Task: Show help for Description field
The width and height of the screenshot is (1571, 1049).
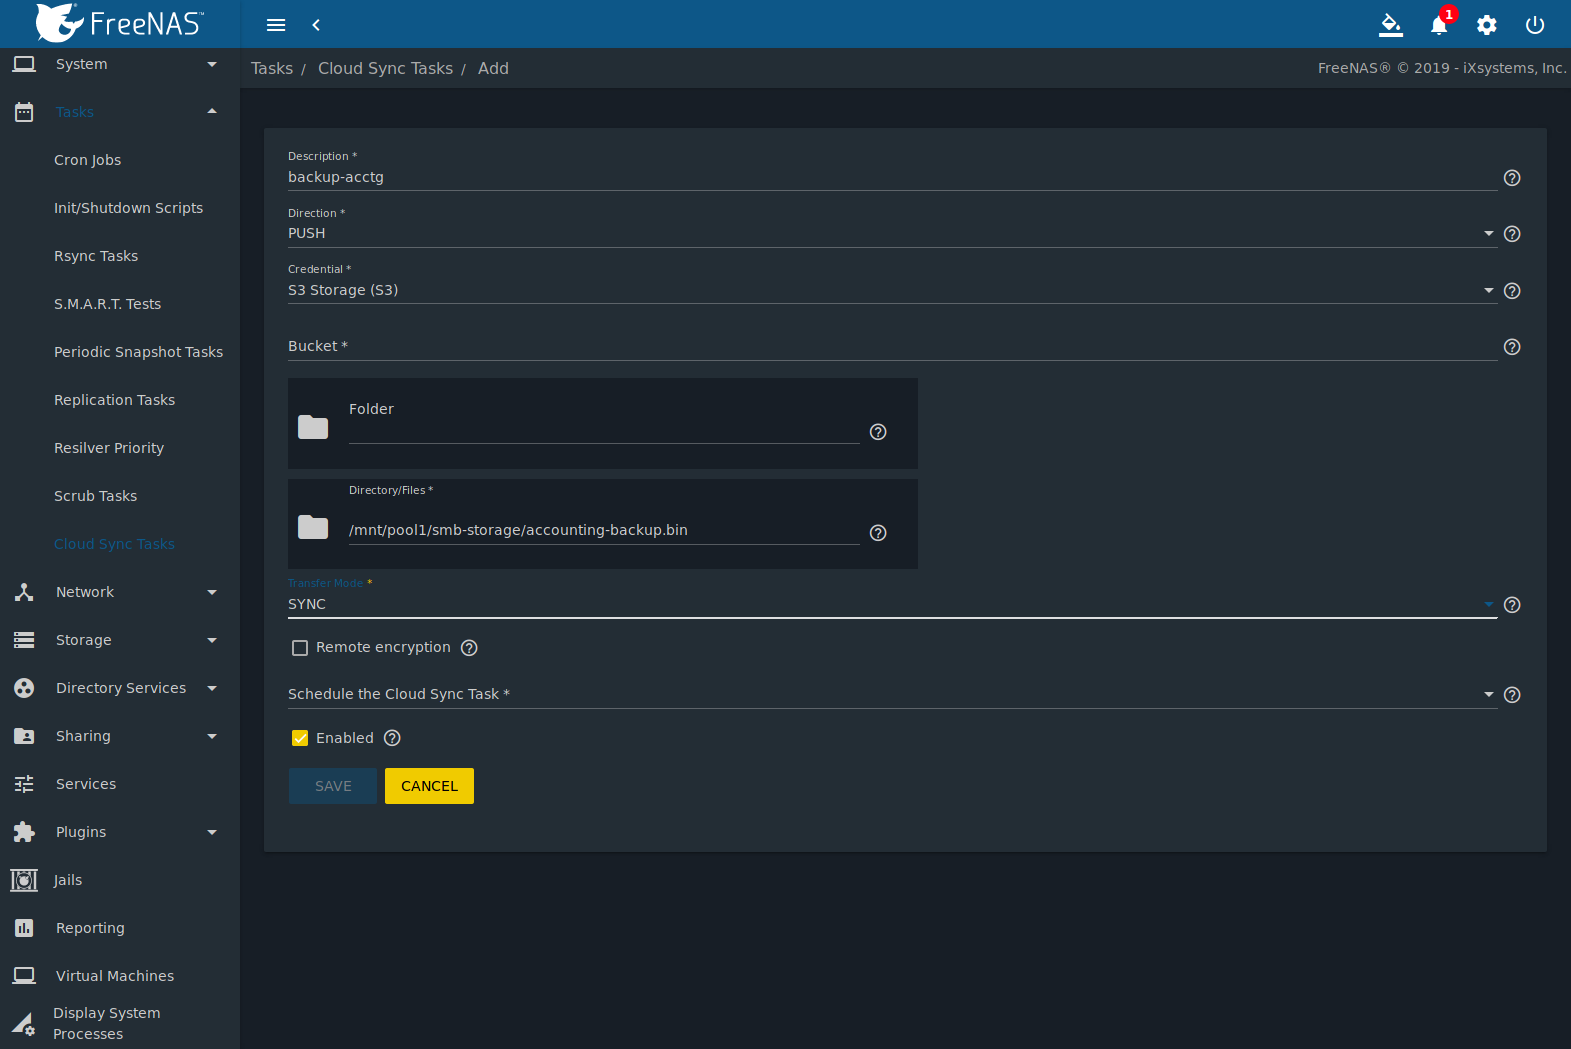Action: [x=1512, y=178]
